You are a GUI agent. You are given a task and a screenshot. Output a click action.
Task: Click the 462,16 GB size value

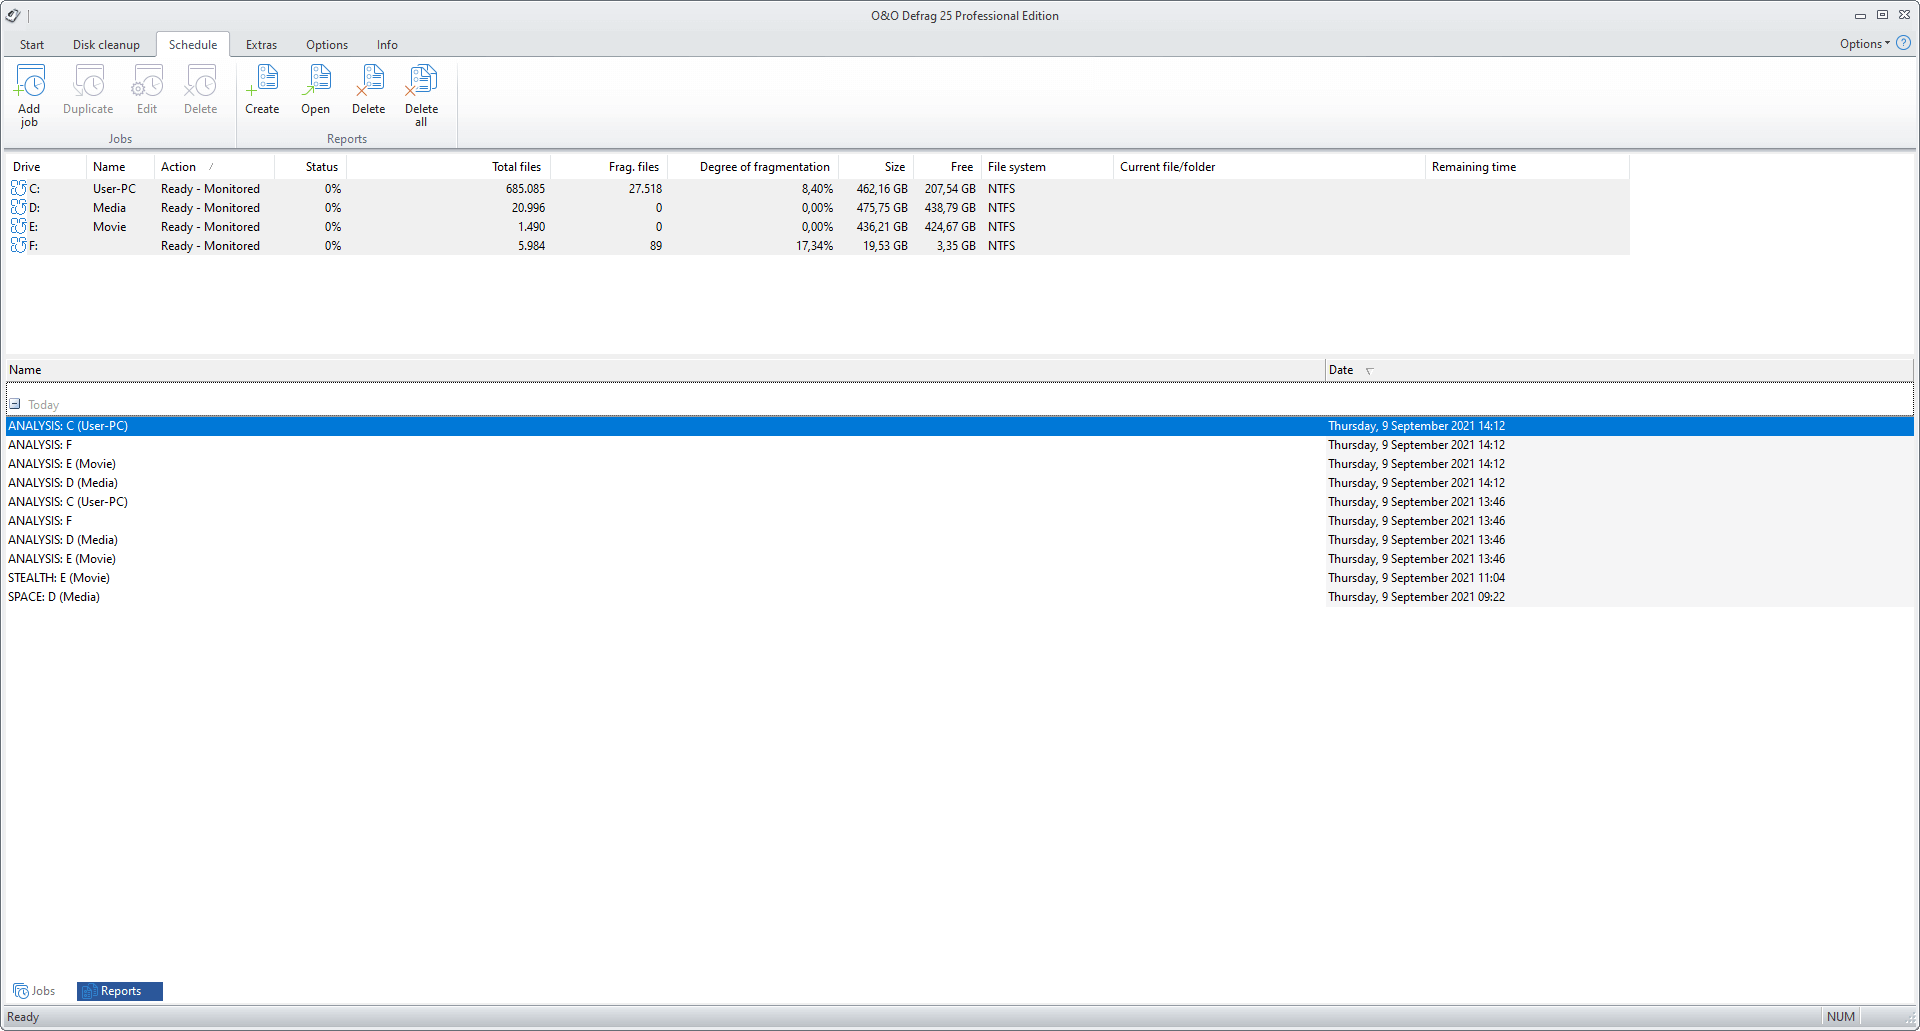click(x=882, y=189)
